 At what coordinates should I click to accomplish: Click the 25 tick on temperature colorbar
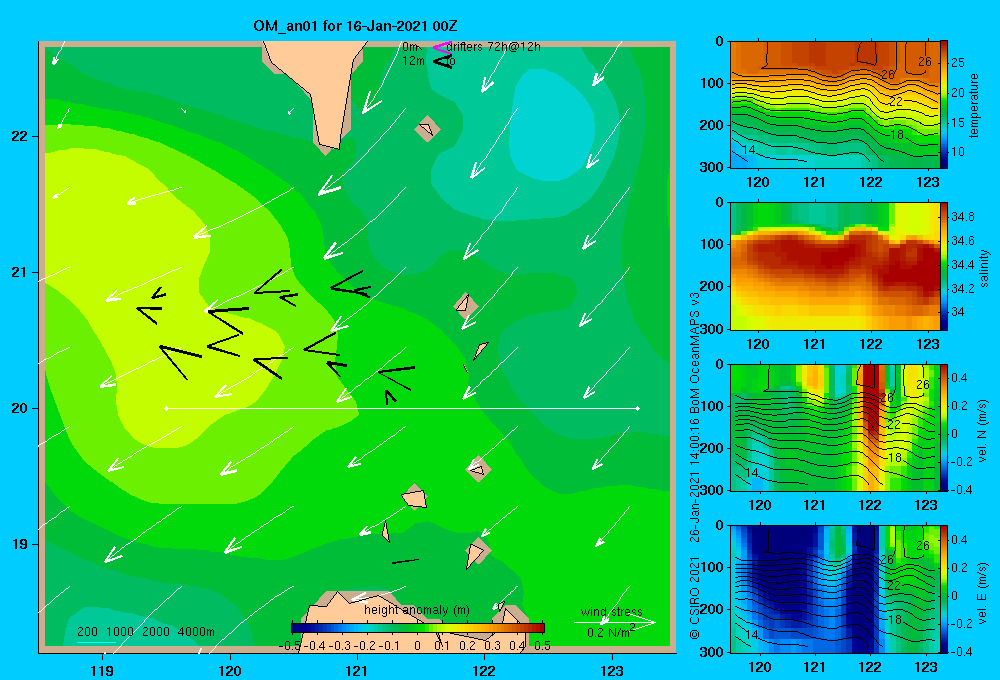pos(958,63)
